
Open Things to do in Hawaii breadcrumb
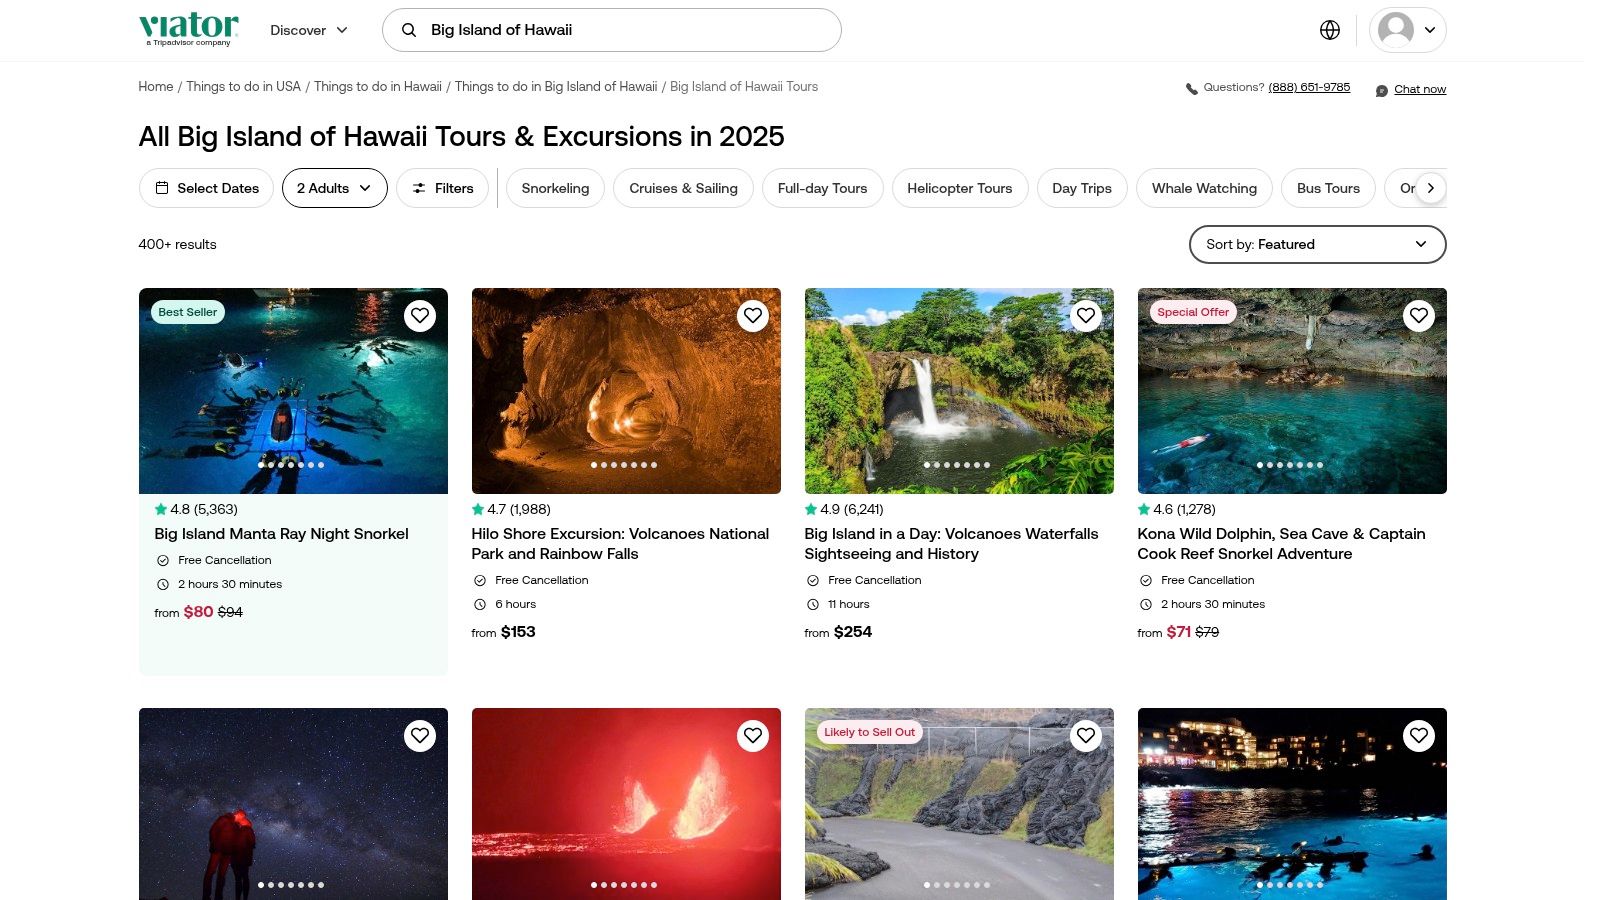click(x=378, y=87)
